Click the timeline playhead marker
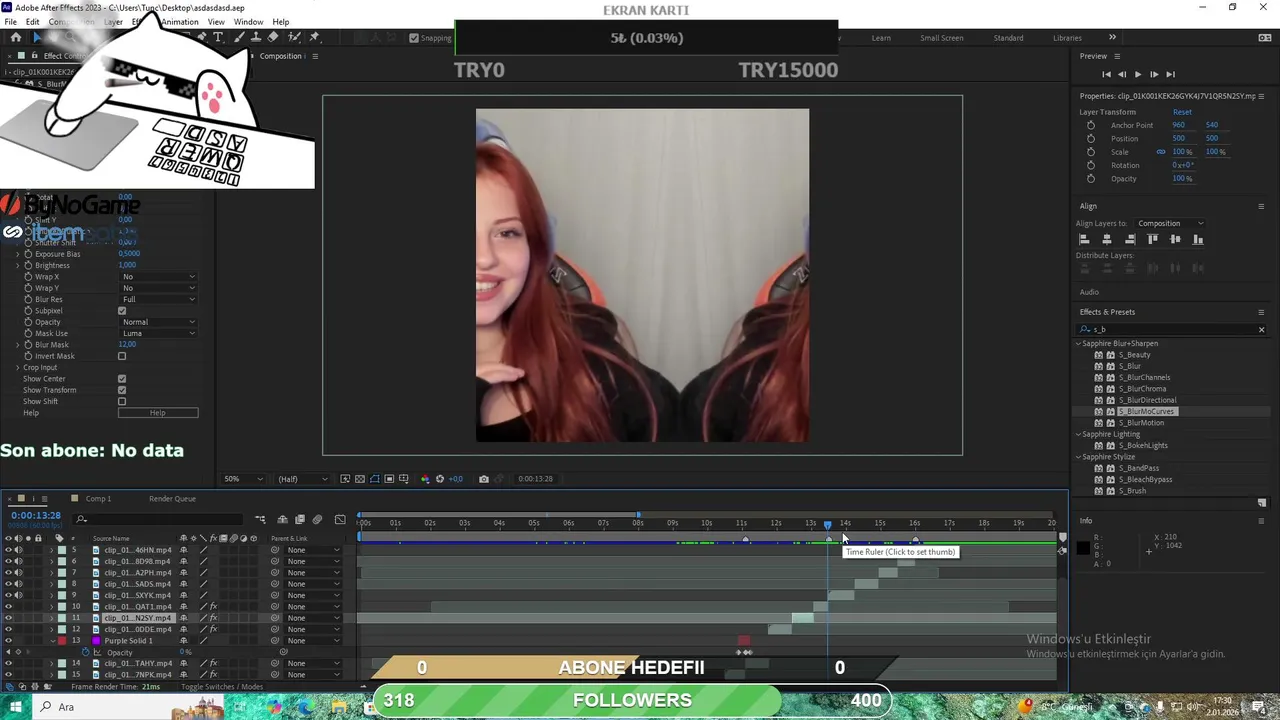The height and width of the screenshot is (720, 1280). click(x=827, y=524)
